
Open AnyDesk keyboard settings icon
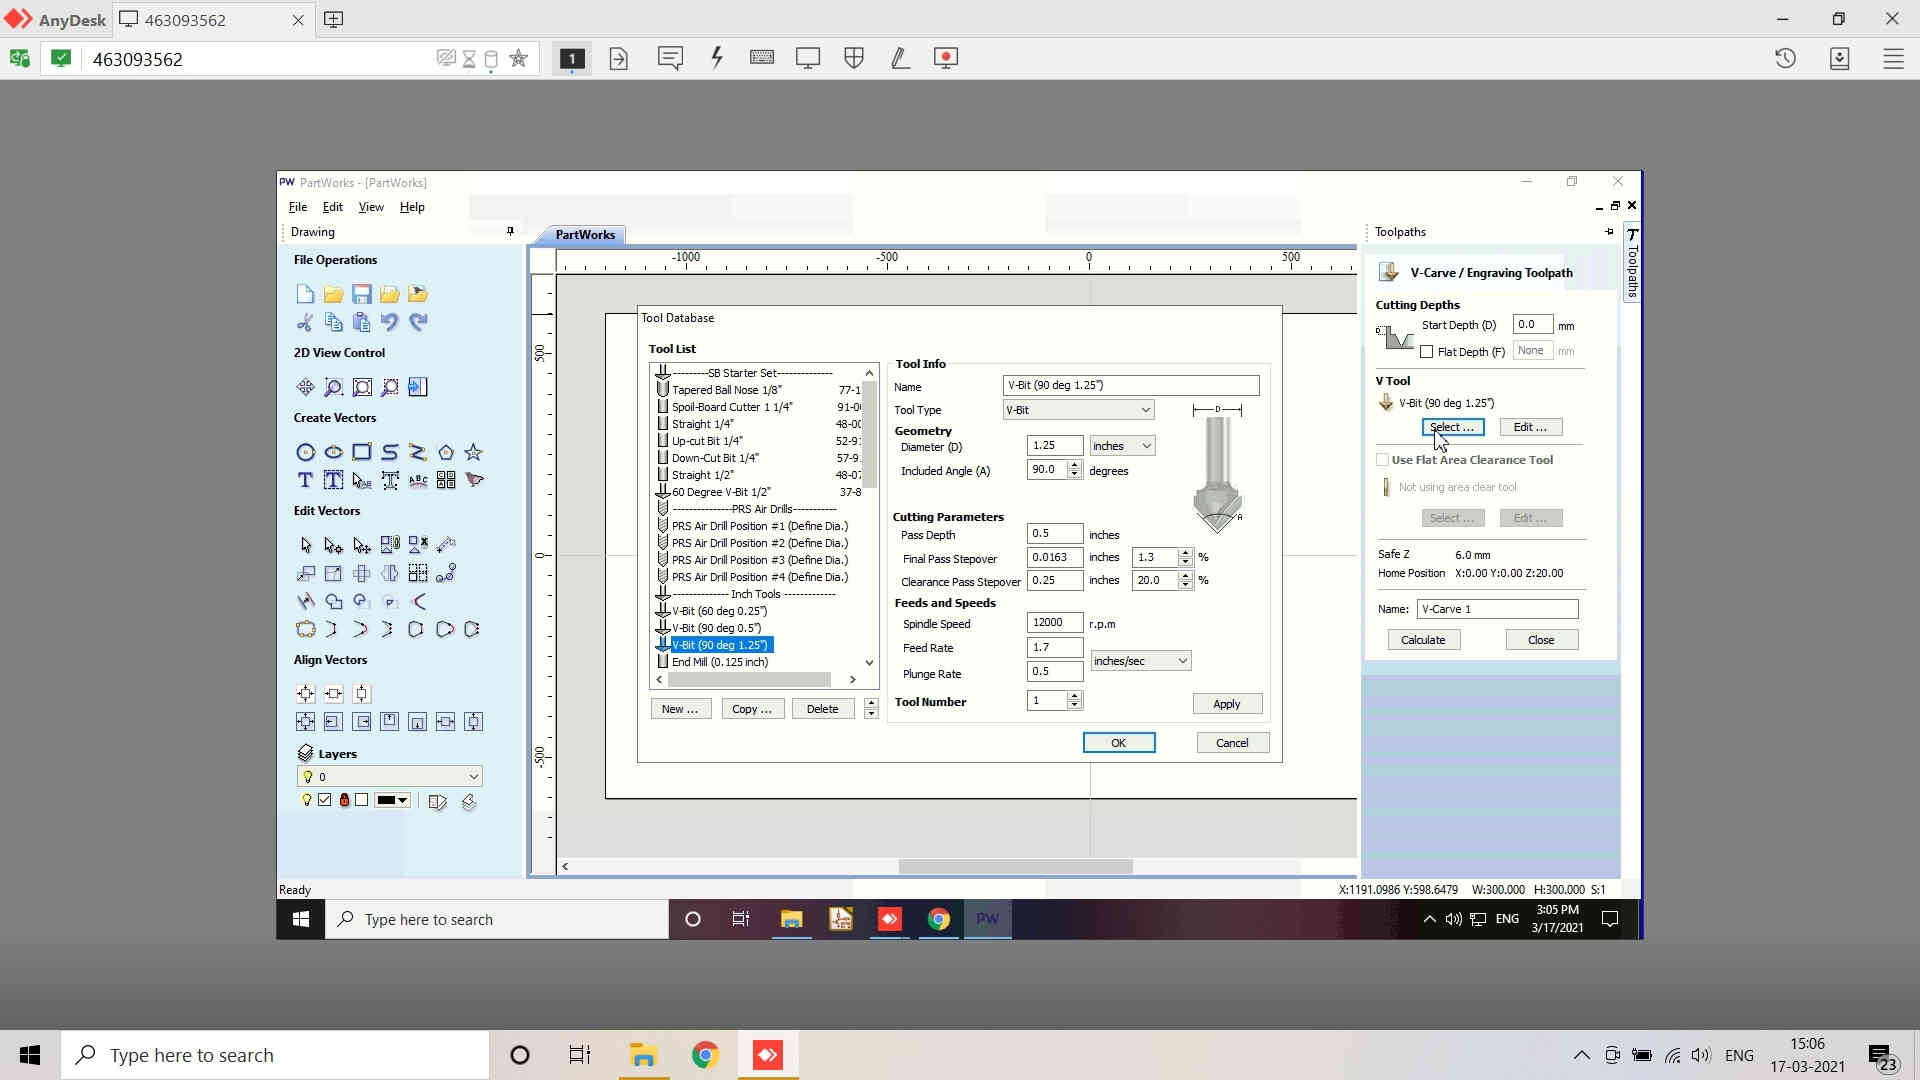tap(762, 58)
